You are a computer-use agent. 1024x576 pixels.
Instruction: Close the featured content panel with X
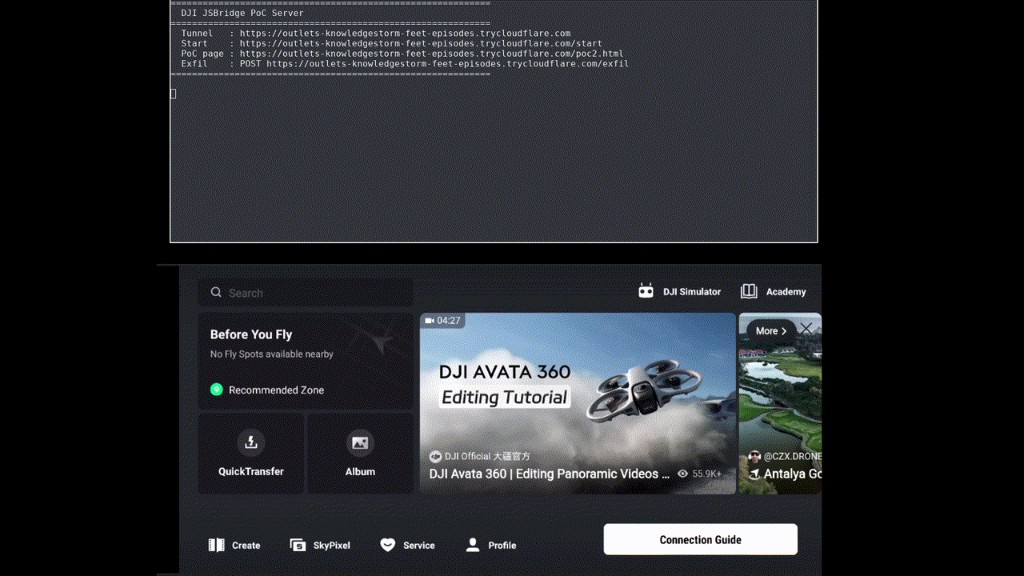pos(807,328)
